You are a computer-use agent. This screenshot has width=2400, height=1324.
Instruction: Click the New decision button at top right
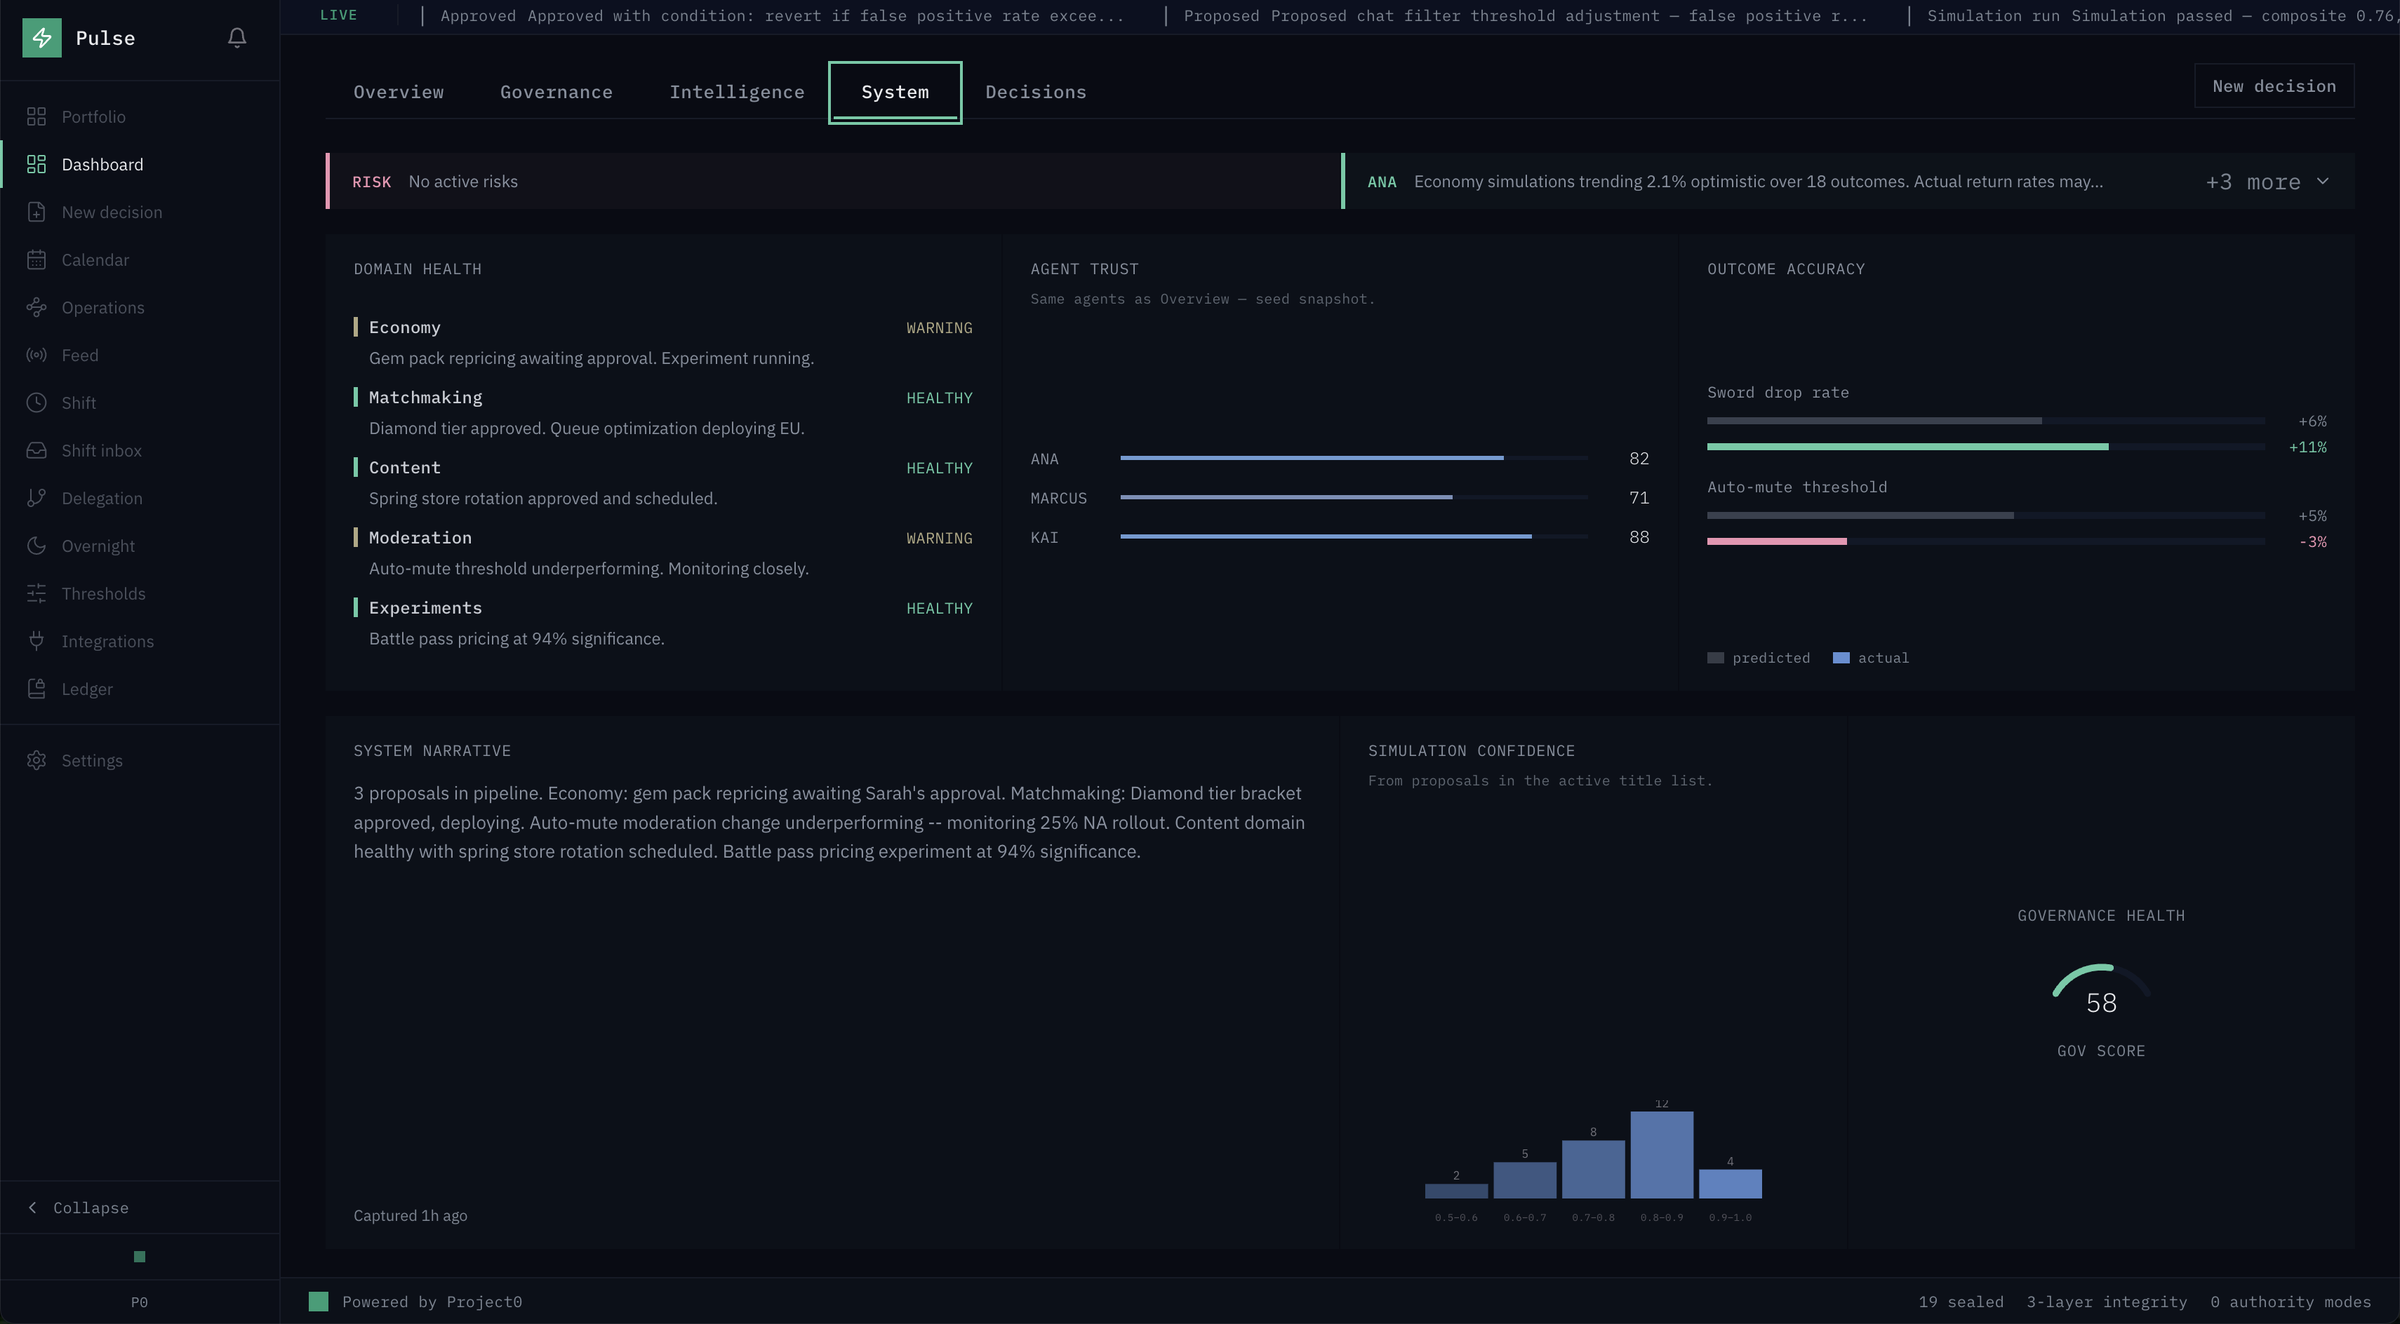(x=2274, y=86)
